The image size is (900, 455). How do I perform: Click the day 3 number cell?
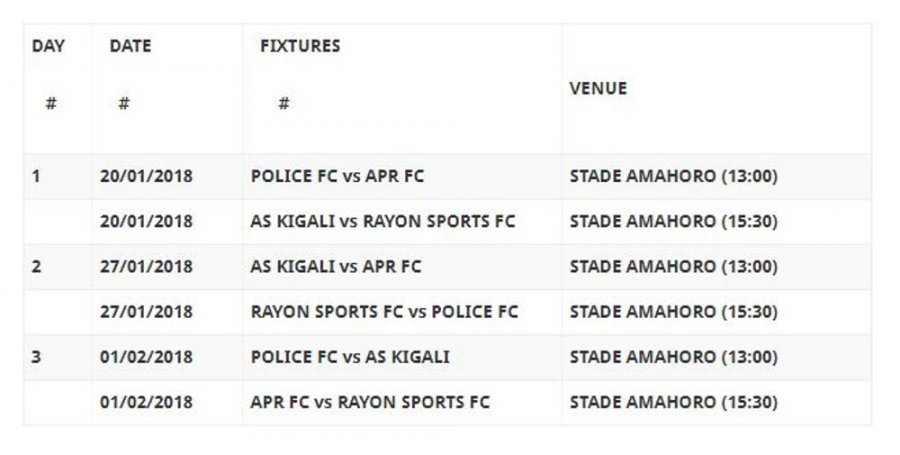(36, 357)
